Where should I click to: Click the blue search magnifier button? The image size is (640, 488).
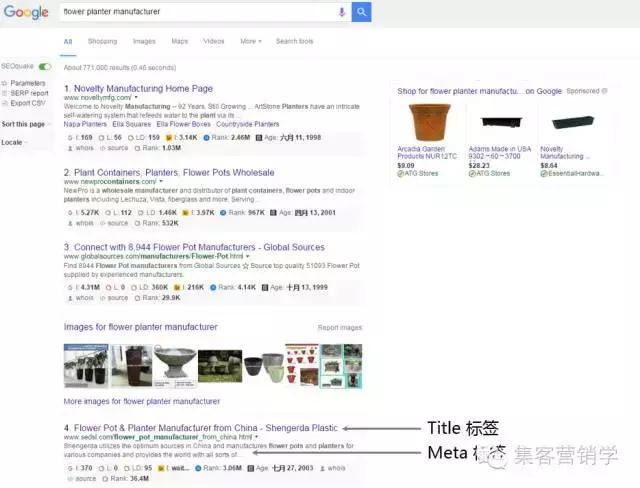coord(361,12)
